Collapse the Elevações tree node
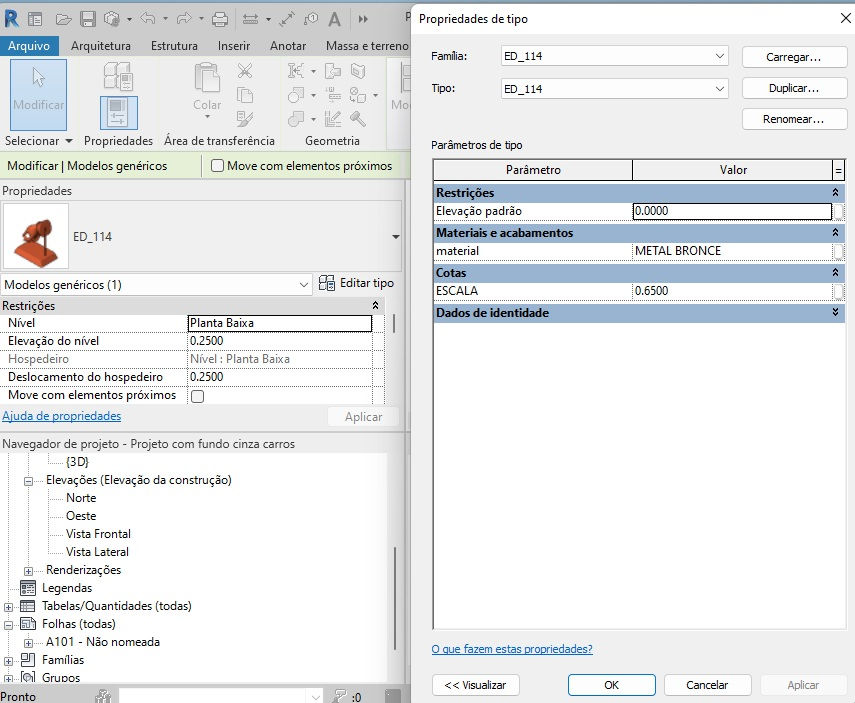Image resolution: width=855 pixels, height=703 pixels. point(28,481)
